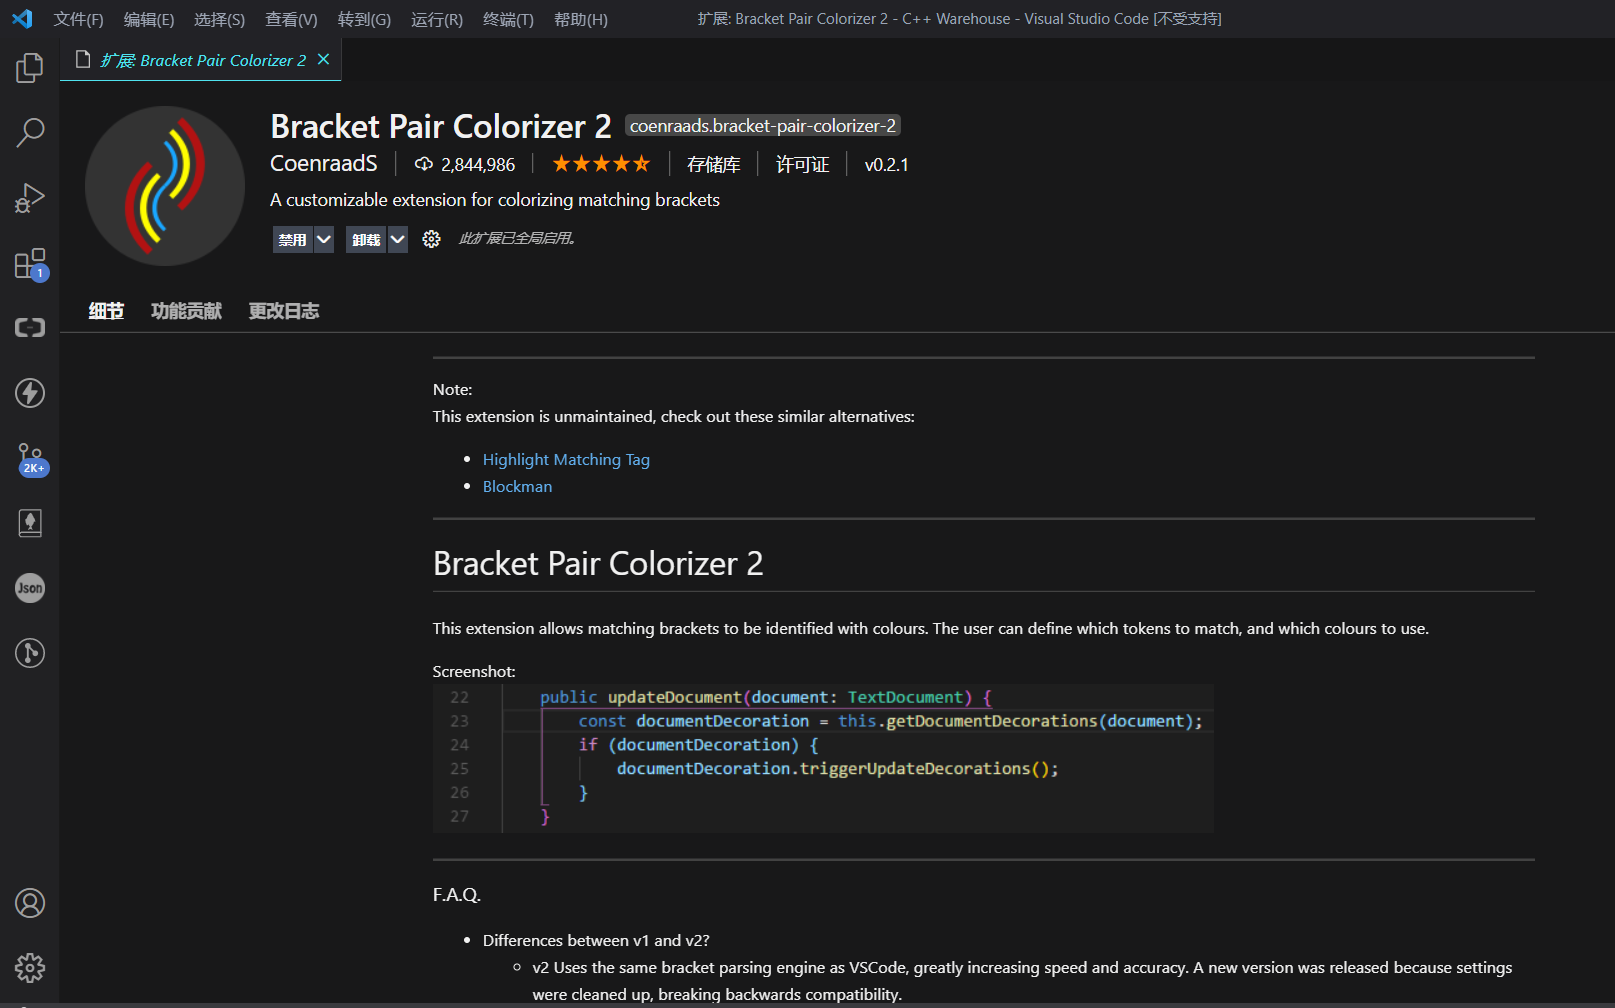Open the Remote Explorer bracket icon

point(30,328)
